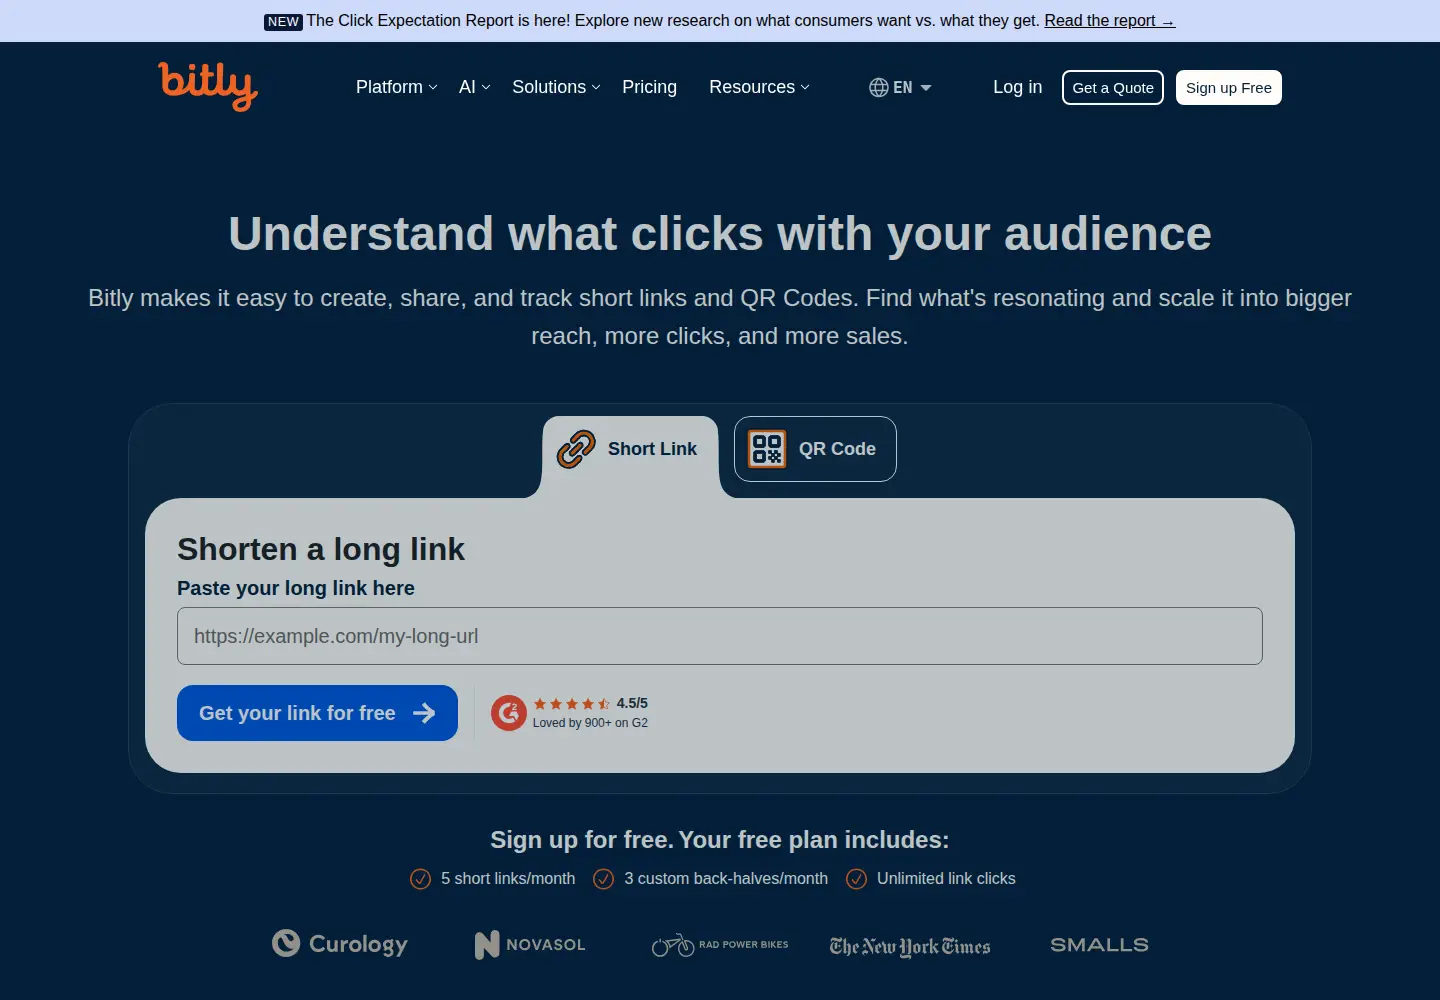Click the 'Paste your long link here' label
1440x1000 pixels.
(296, 588)
